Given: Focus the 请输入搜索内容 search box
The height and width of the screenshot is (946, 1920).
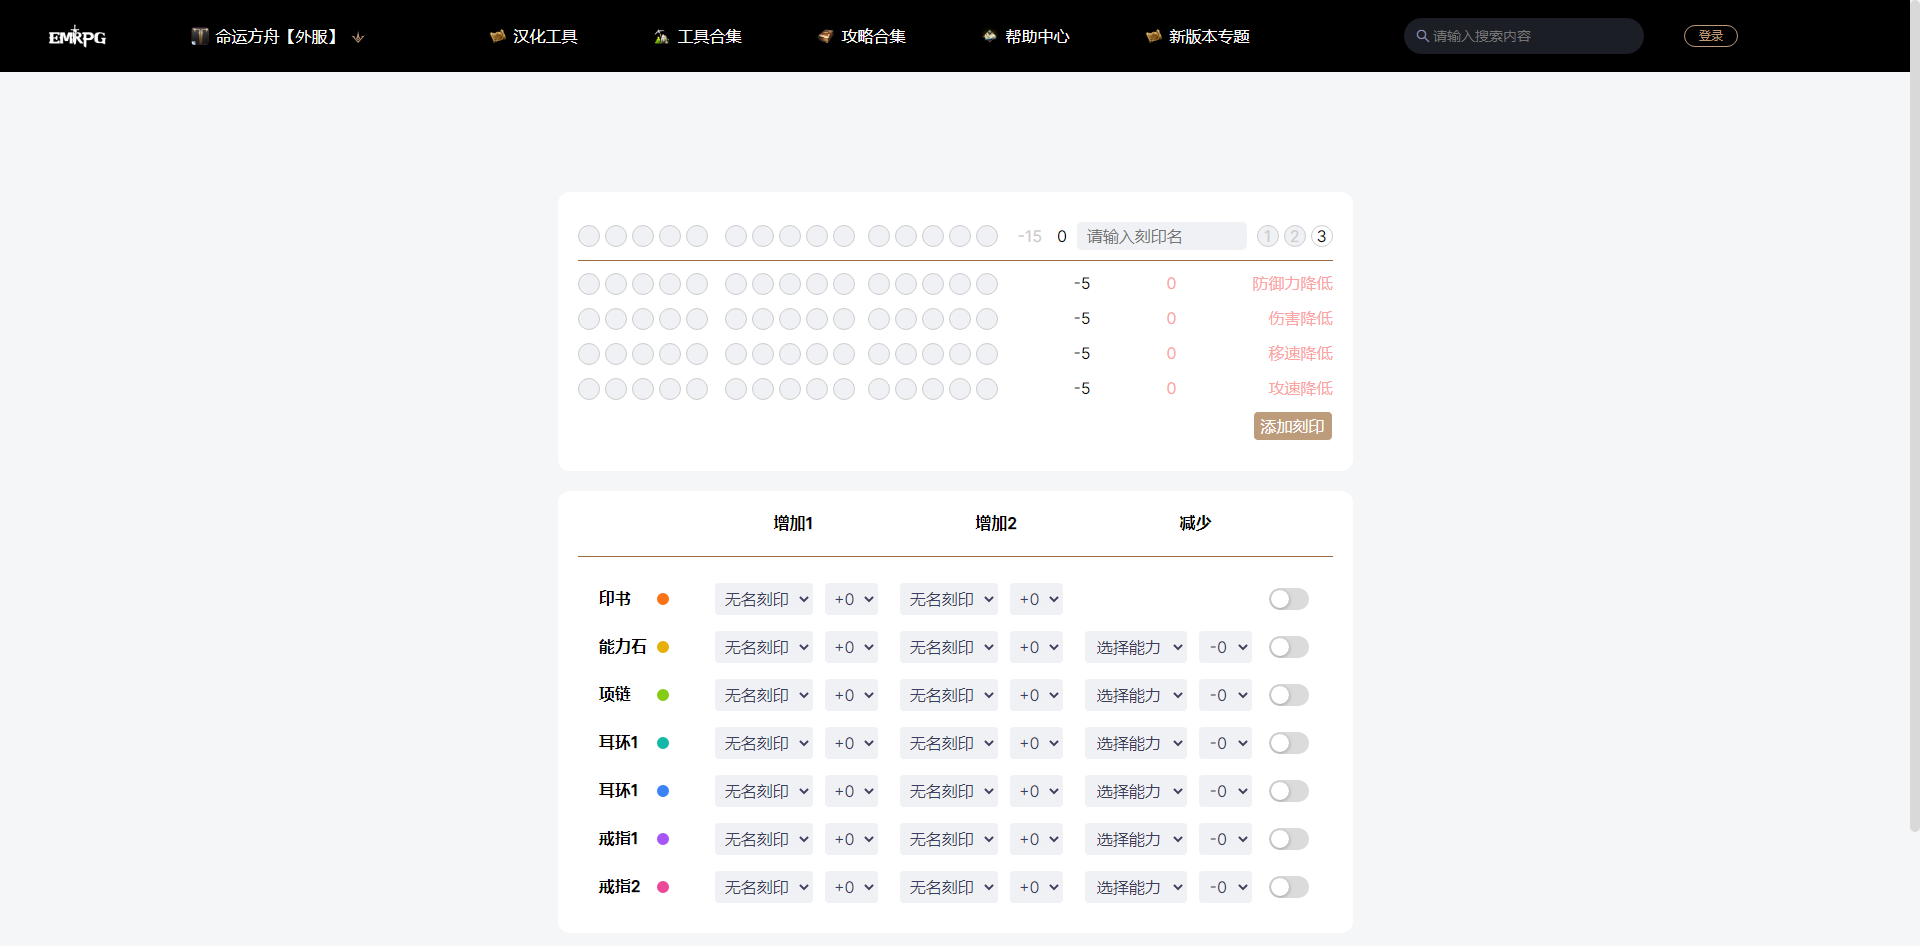Looking at the screenshot, I should coord(1524,36).
